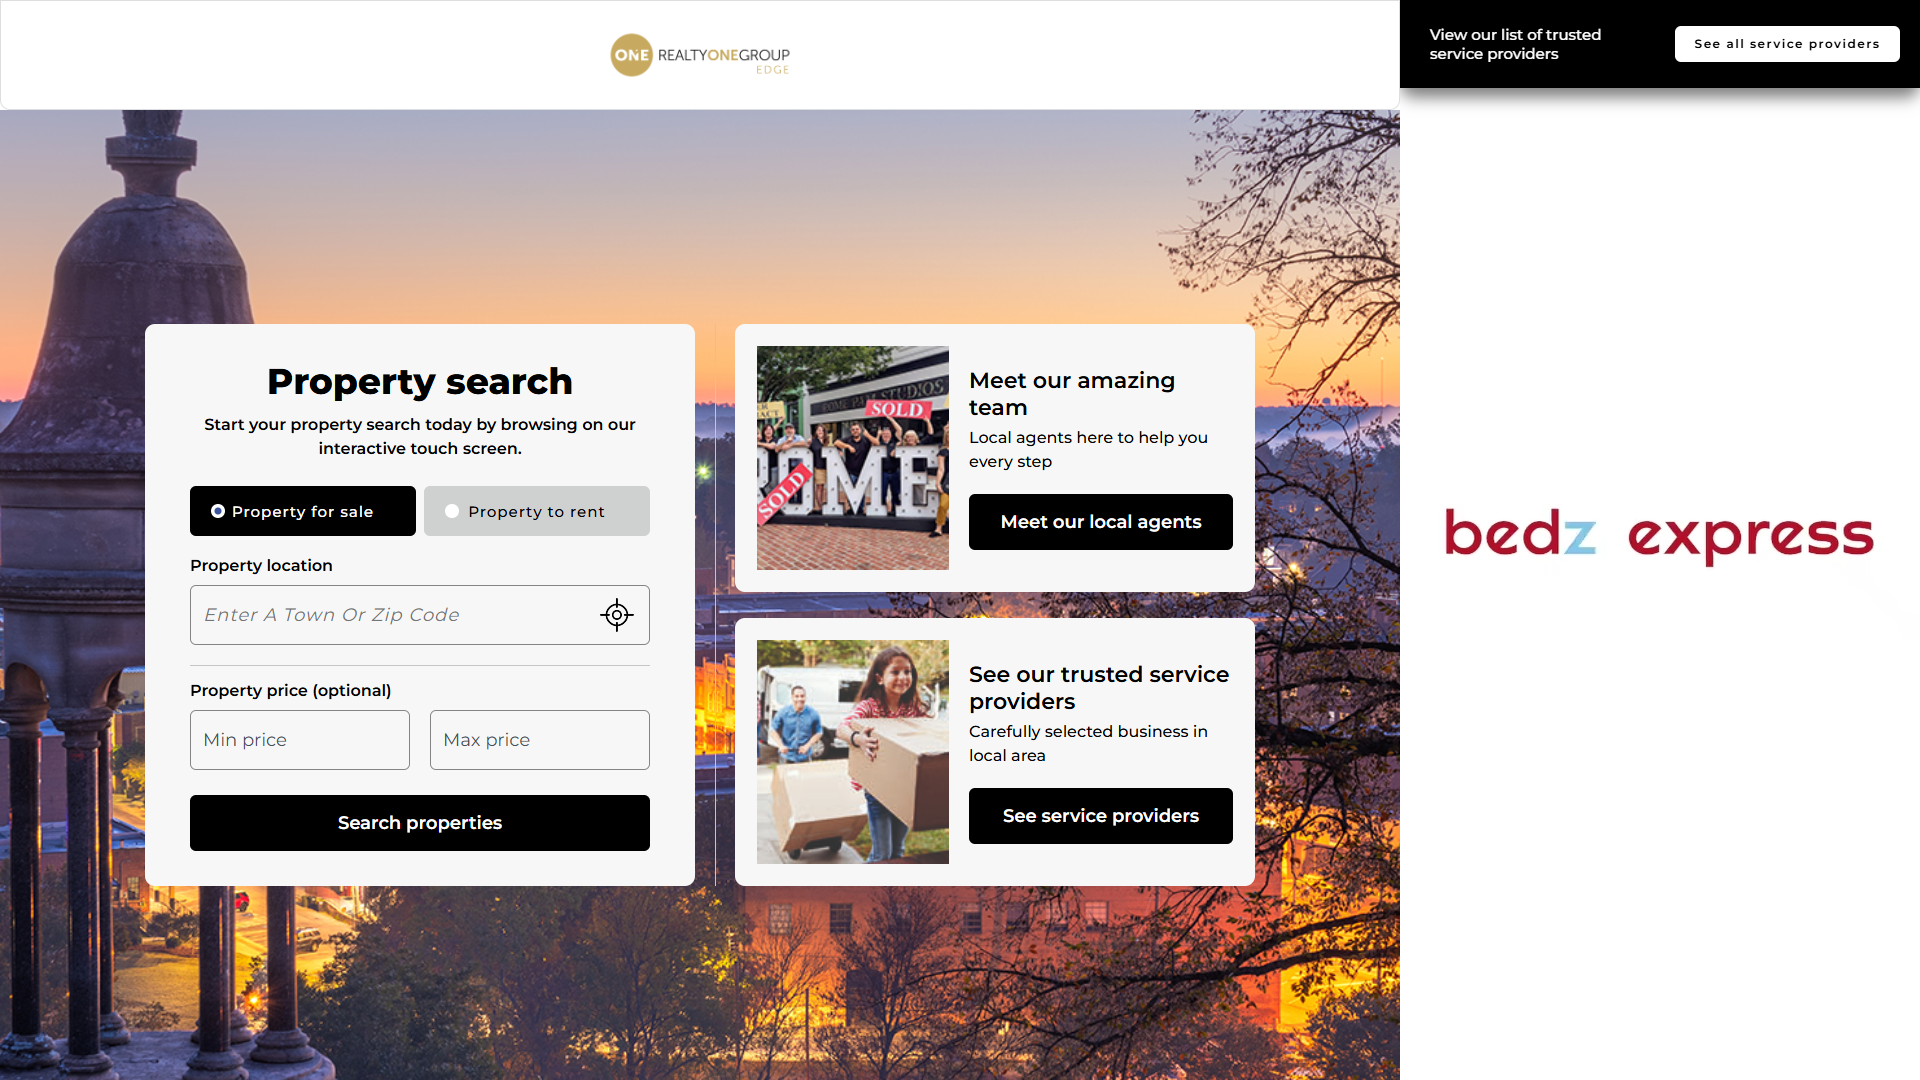Click Meet our local agents button
This screenshot has height=1080, width=1920.
point(1101,522)
